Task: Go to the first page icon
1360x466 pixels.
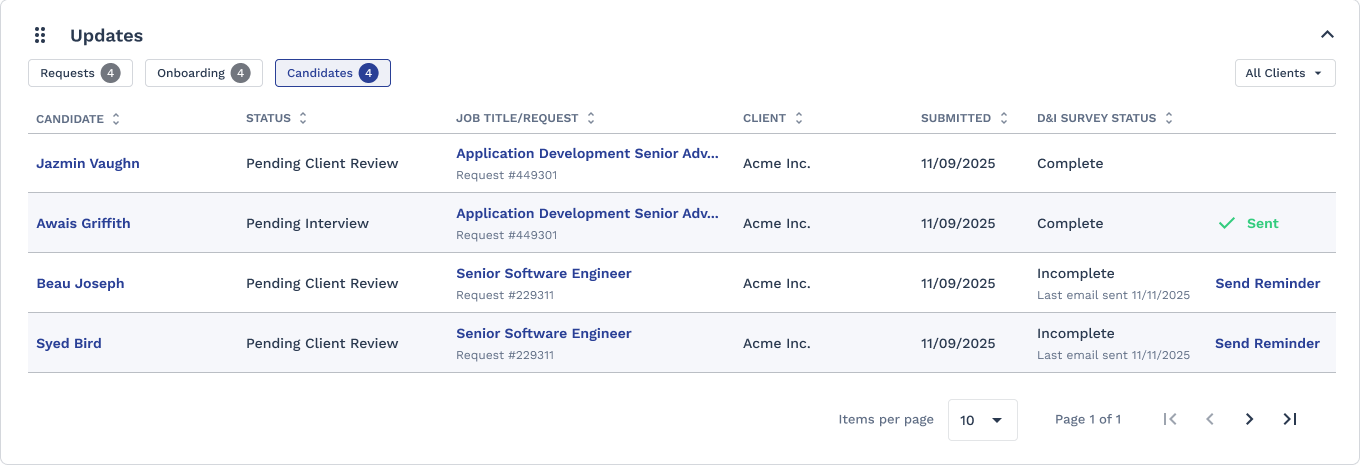Action: click(1170, 419)
